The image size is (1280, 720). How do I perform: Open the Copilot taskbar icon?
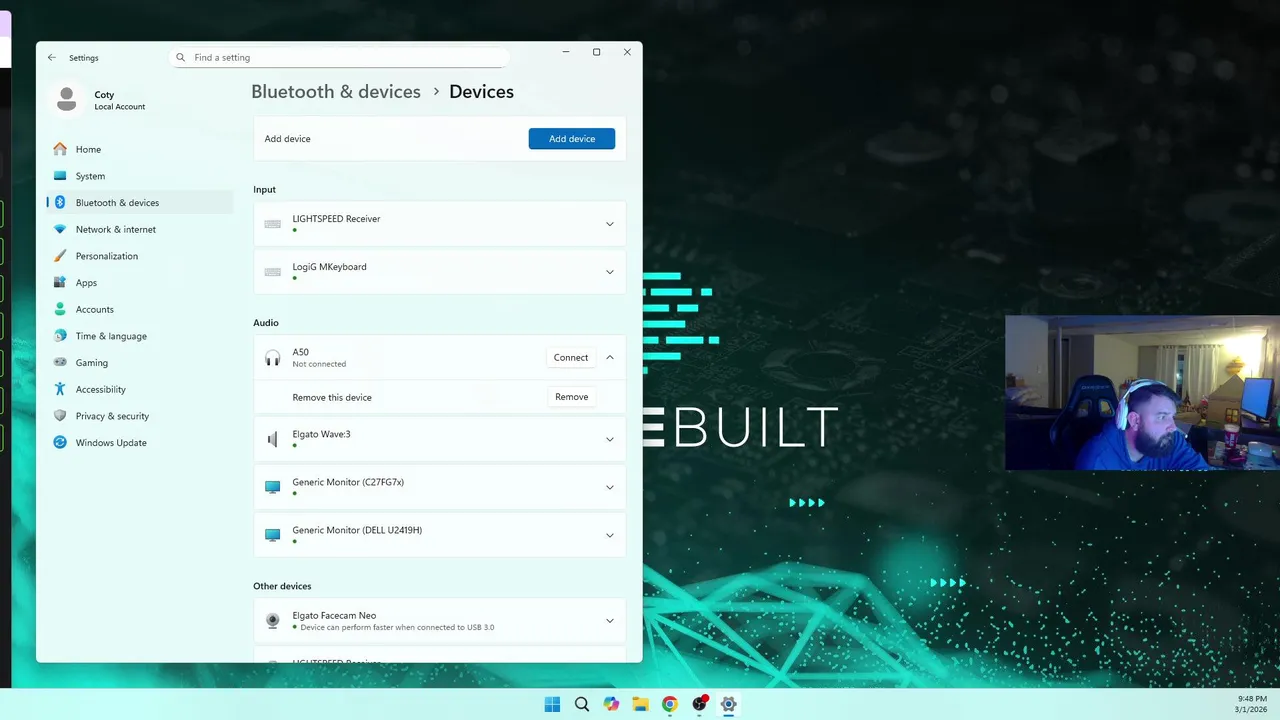pos(611,704)
